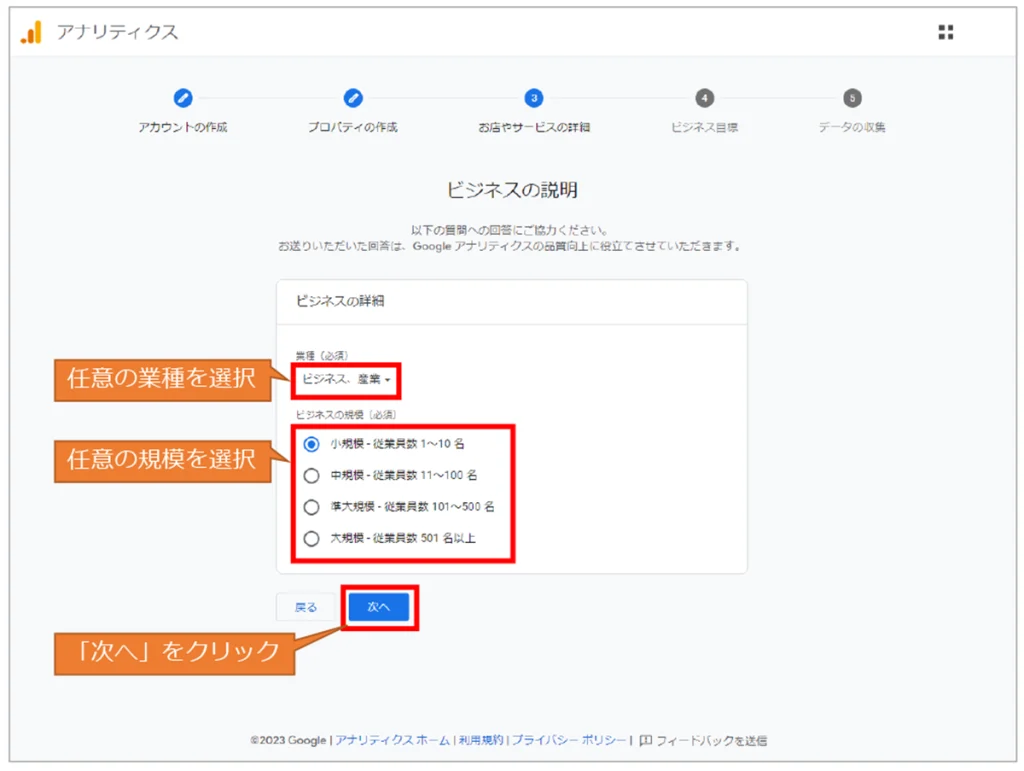
Task: Click the step 2 pencil icon
Action: coord(353,98)
